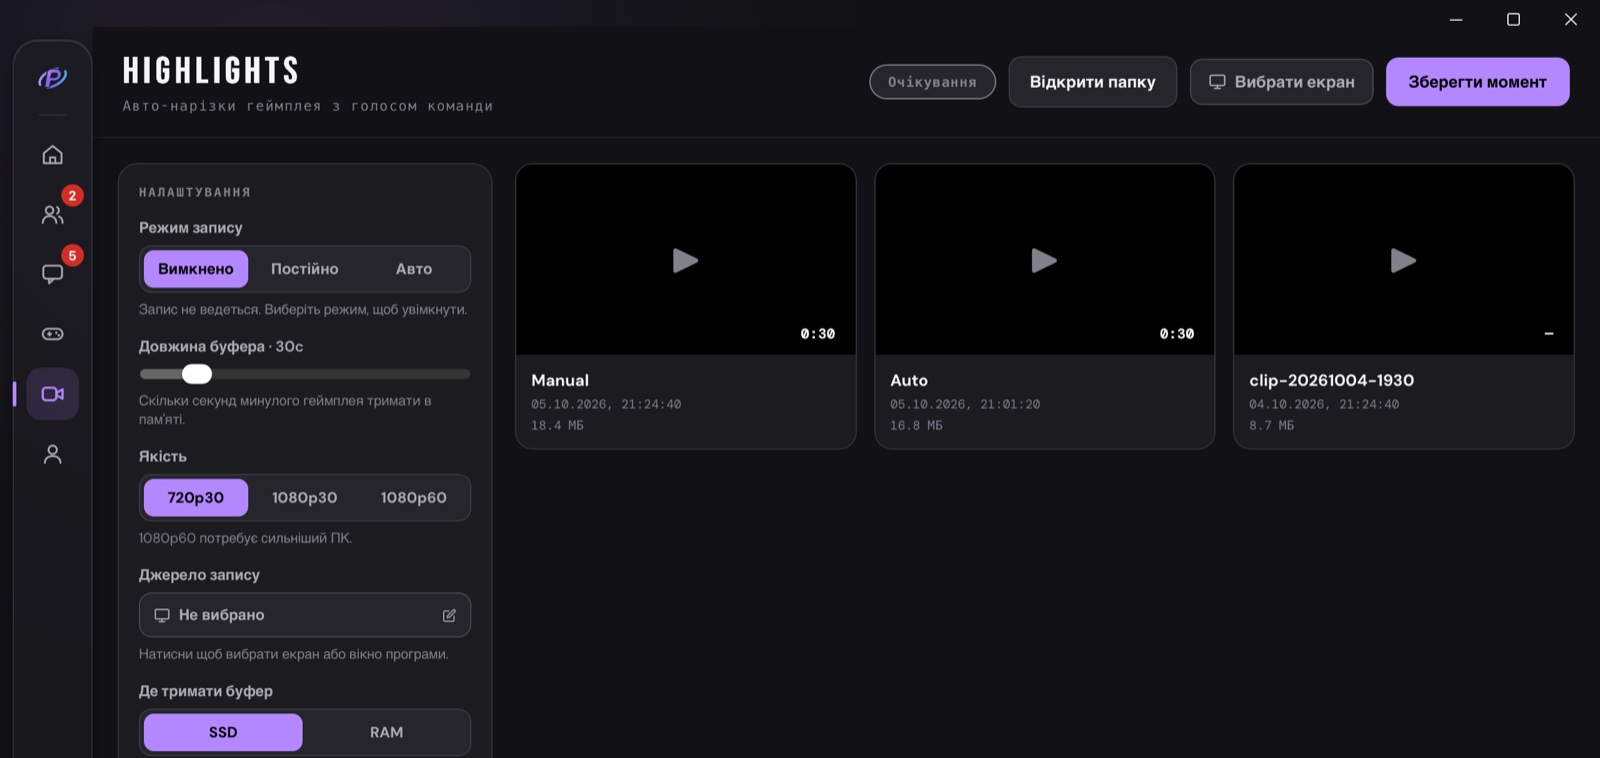1600x758 pixels.
Task: Open the Не вибрано recording source selector
Action: click(x=305, y=615)
